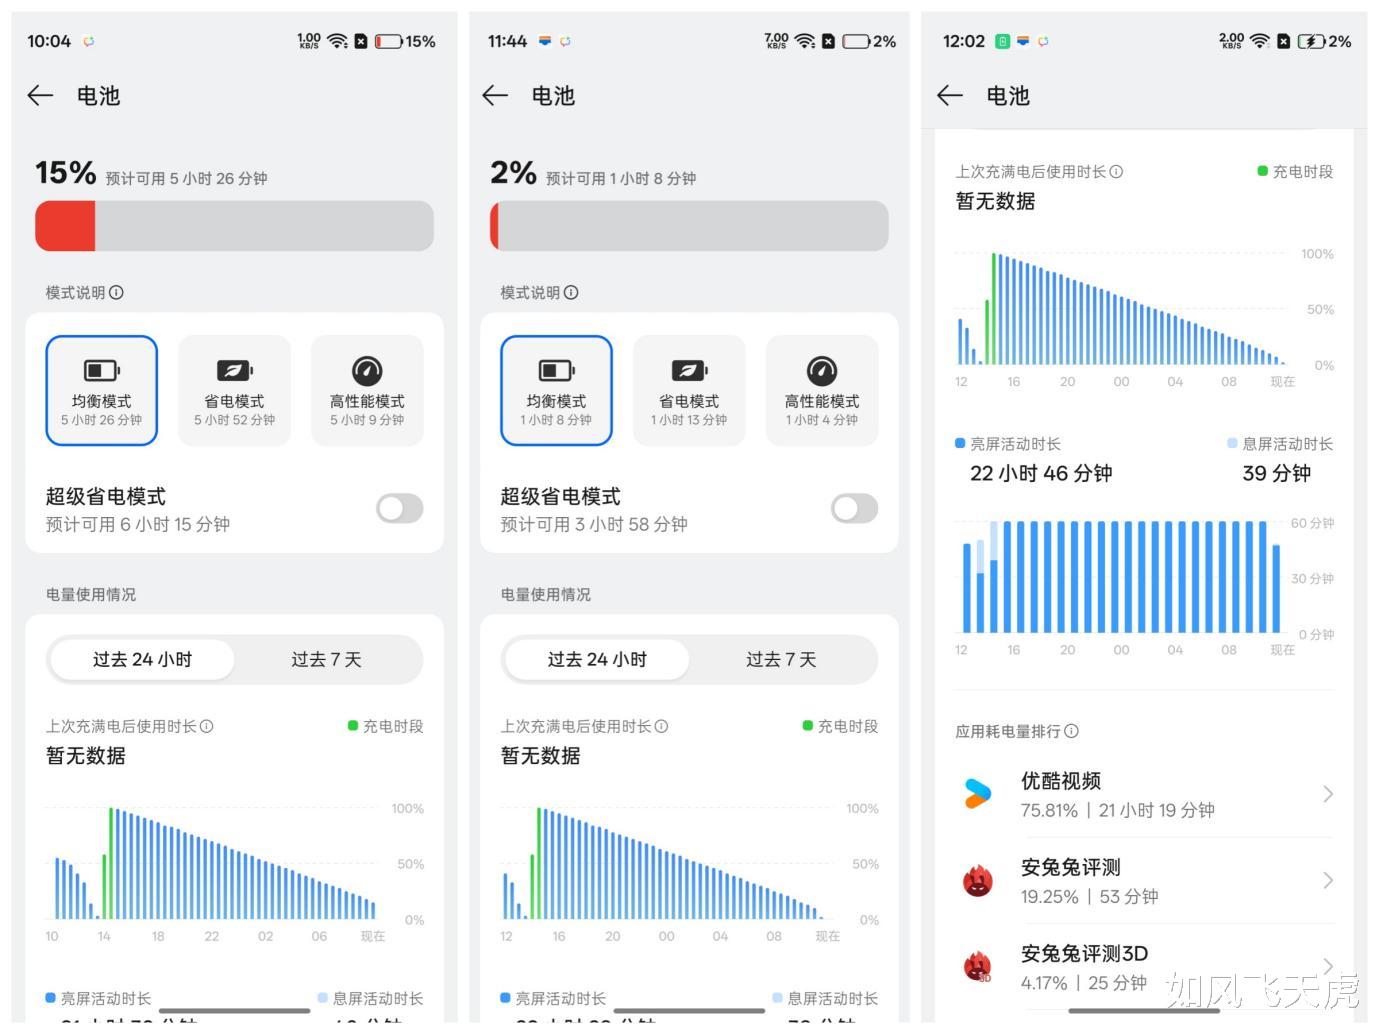Screen dimensions: 1379x1034
Task: Tap the 2% battery level bar
Action: (x=689, y=226)
